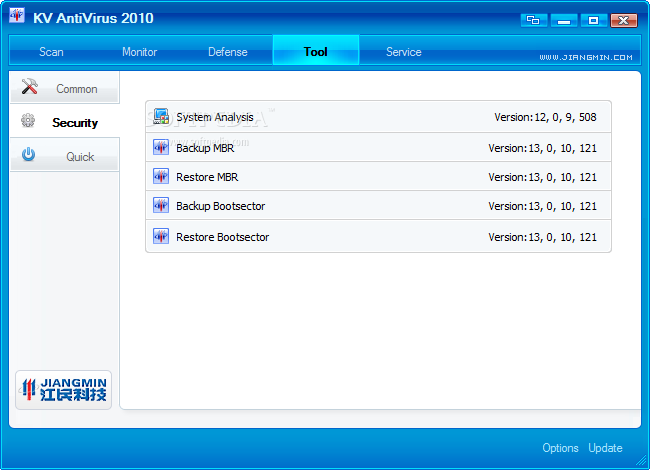This screenshot has width=650, height=470.
Task: Click the Restore MBR version number text
Action: coord(543,177)
